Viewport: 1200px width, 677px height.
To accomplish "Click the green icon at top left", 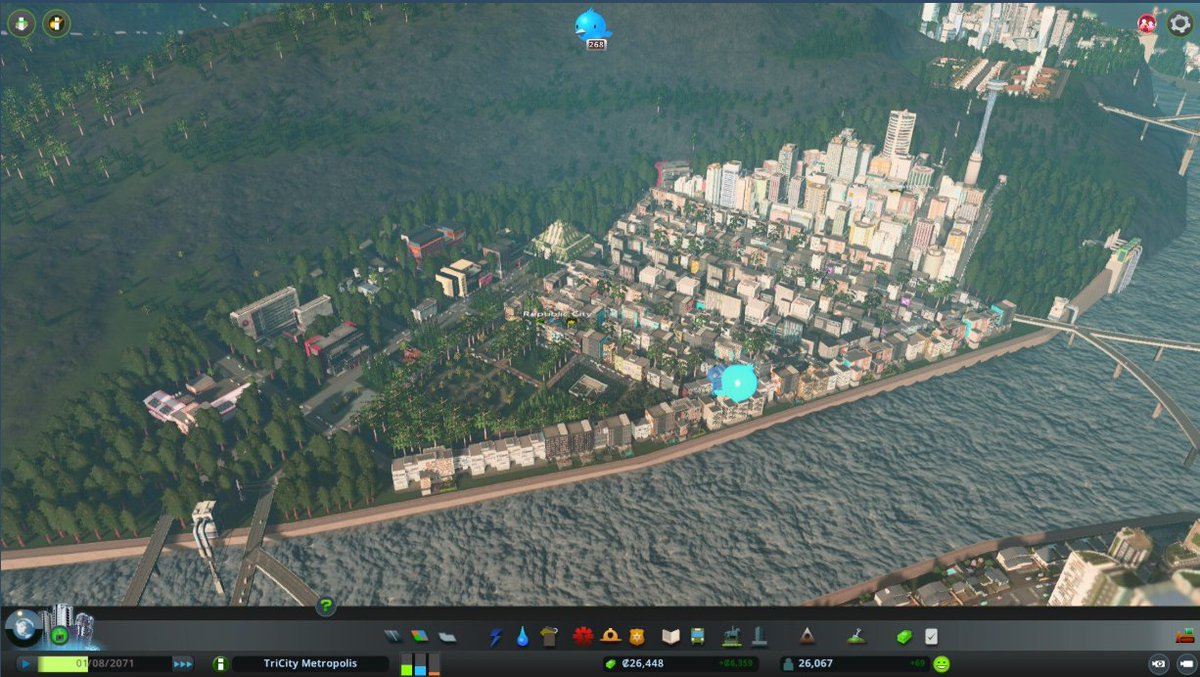I will coord(22,23).
